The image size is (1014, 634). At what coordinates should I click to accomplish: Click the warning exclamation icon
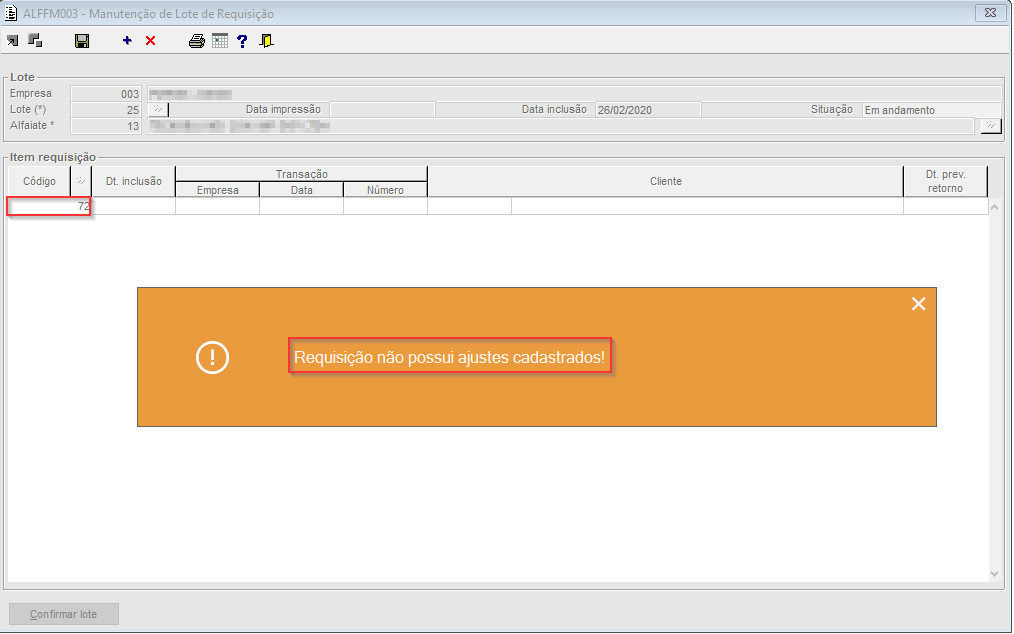point(212,357)
